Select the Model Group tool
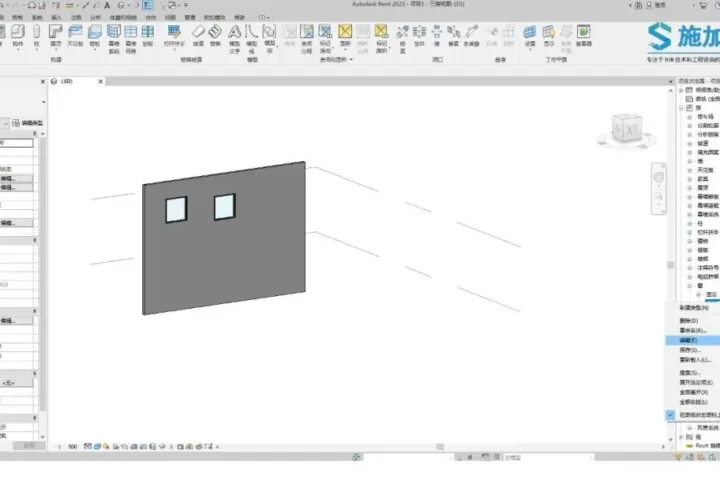 click(x=270, y=39)
